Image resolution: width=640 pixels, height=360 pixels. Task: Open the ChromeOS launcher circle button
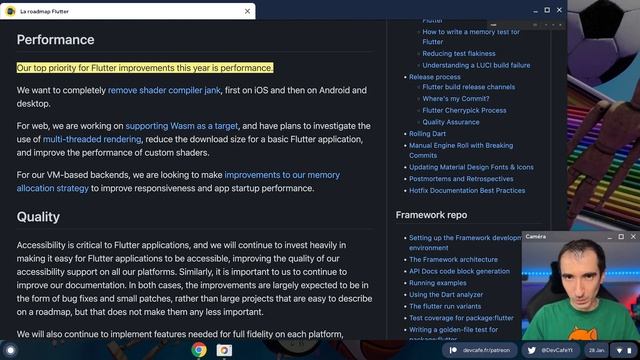pyautogui.click(x=11, y=350)
